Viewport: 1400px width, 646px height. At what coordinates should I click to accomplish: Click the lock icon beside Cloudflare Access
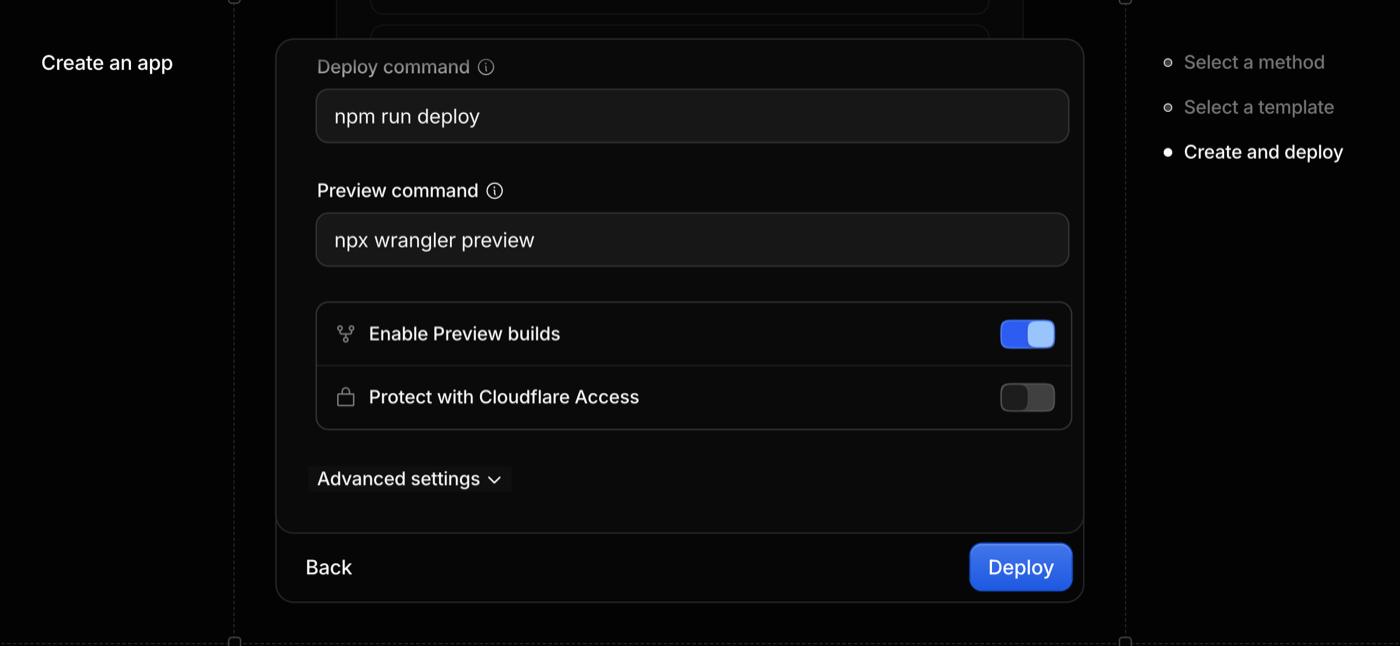(345, 397)
